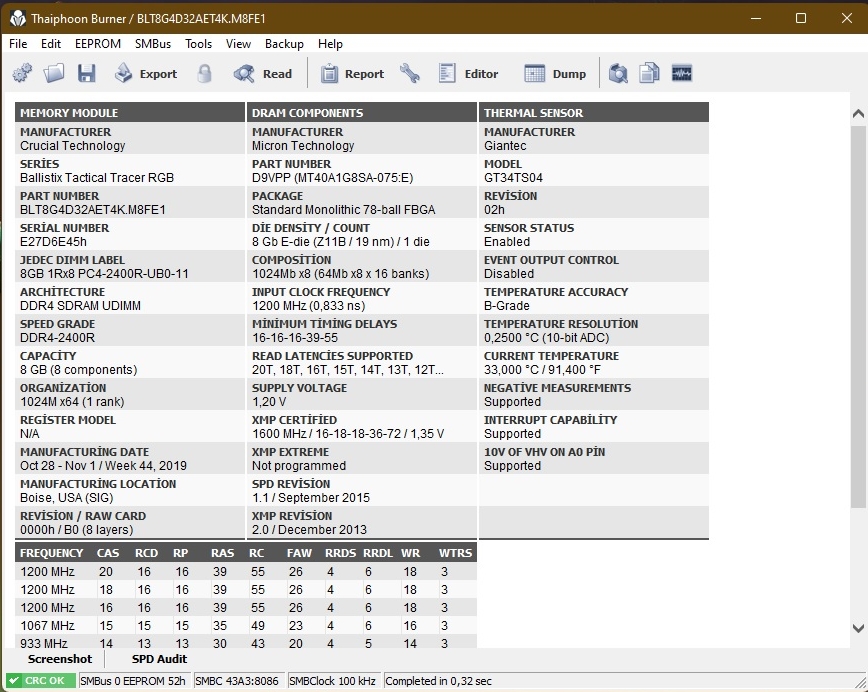Click SMBC 43A3:8086 status entry
The height and width of the screenshot is (692, 868).
(237, 681)
